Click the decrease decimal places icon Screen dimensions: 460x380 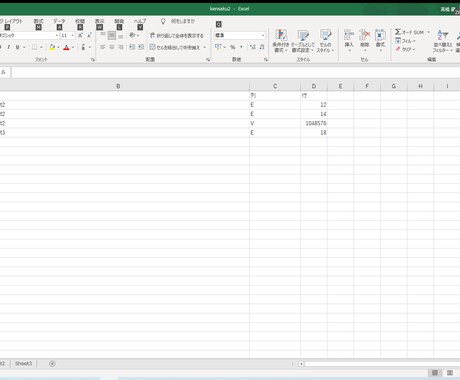pyautogui.click(x=262, y=47)
